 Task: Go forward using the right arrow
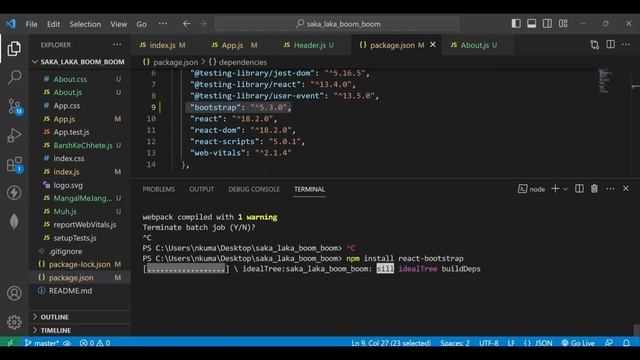pyautogui.click(x=202, y=24)
